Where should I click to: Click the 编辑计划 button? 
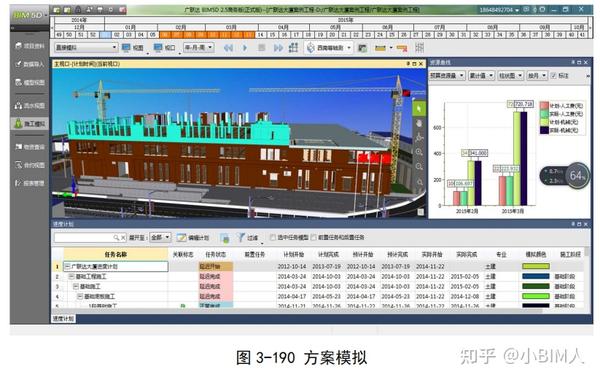[193, 238]
